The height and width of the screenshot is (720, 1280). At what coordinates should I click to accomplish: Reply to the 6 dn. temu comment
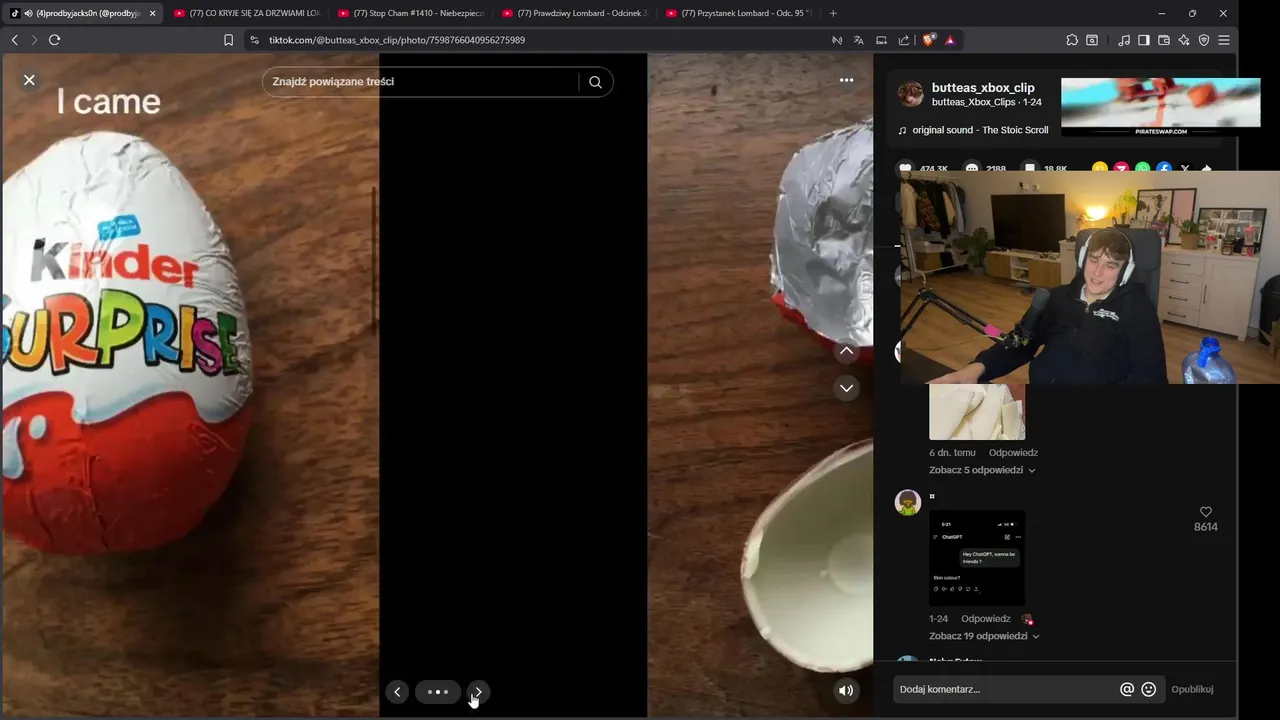coord(1013,453)
